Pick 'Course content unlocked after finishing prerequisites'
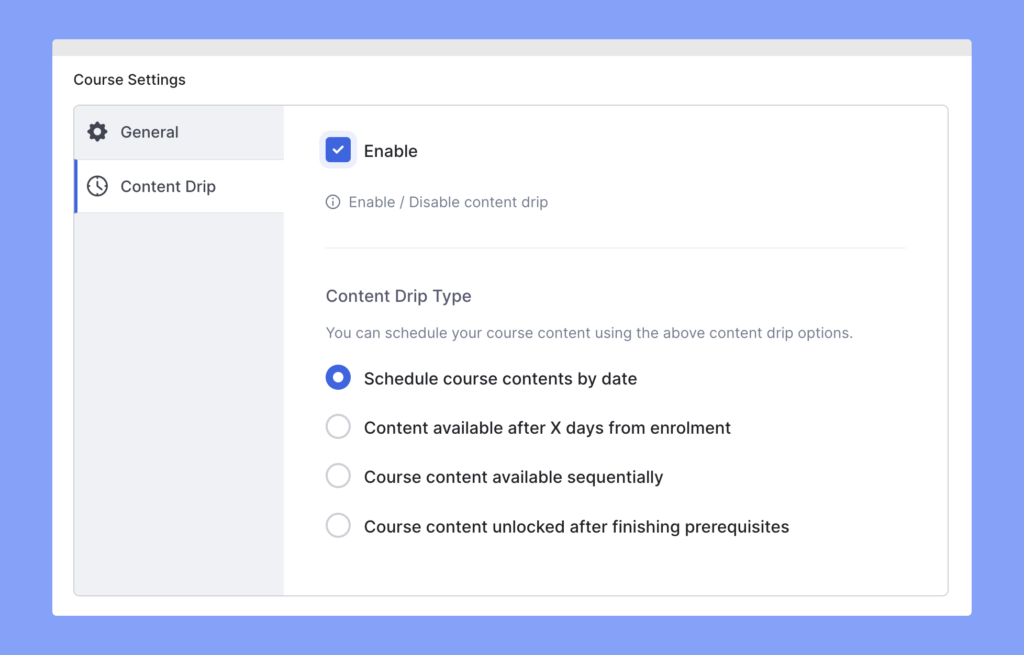 pos(557,525)
